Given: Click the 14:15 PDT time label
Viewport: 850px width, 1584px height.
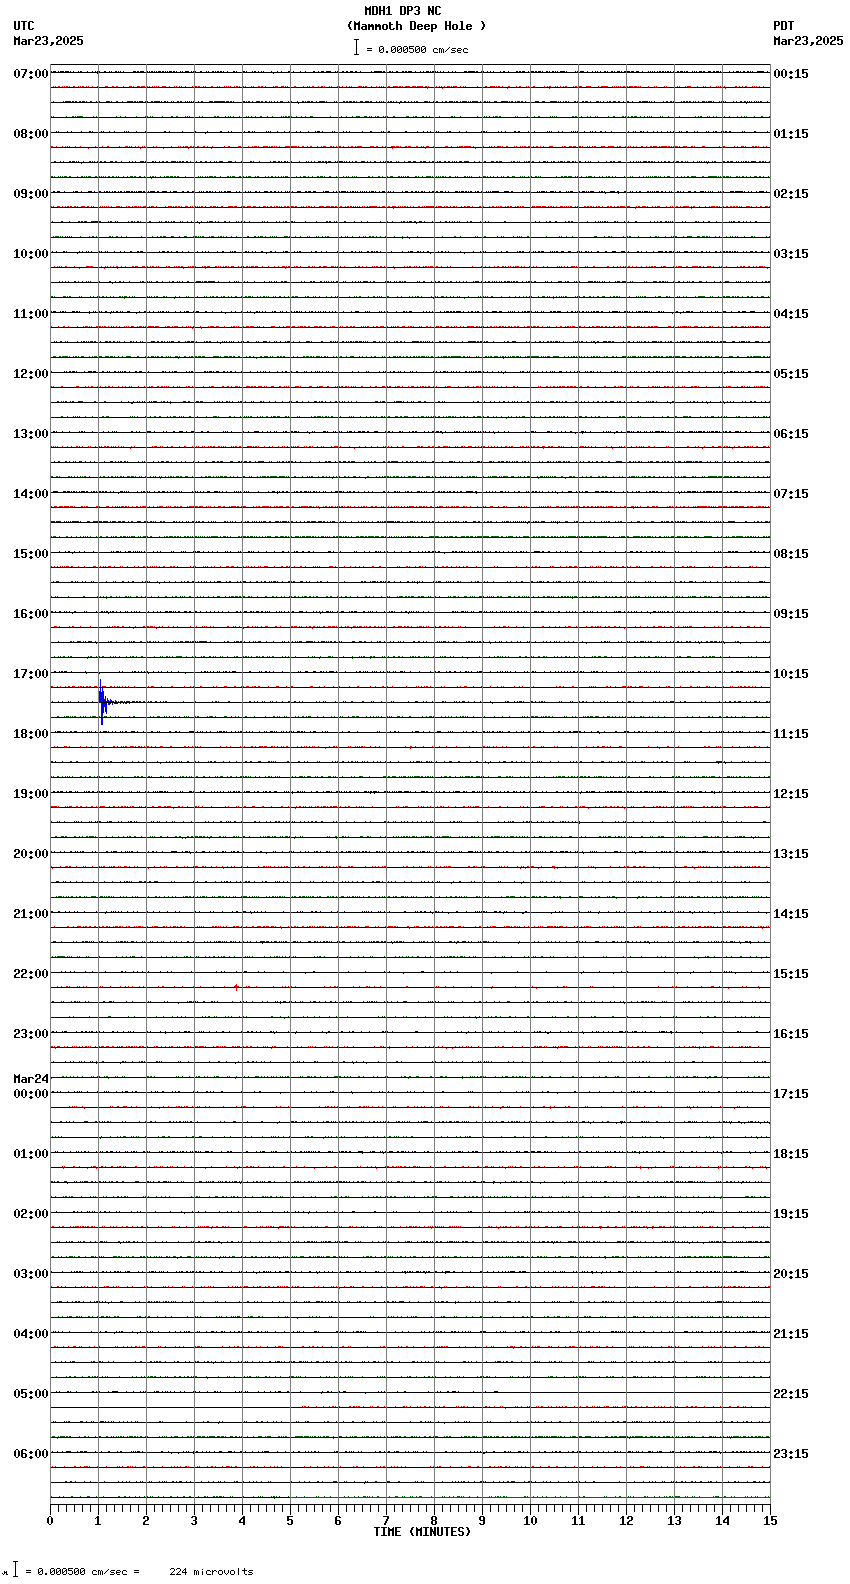Looking at the screenshot, I should [x=791, y=914].
